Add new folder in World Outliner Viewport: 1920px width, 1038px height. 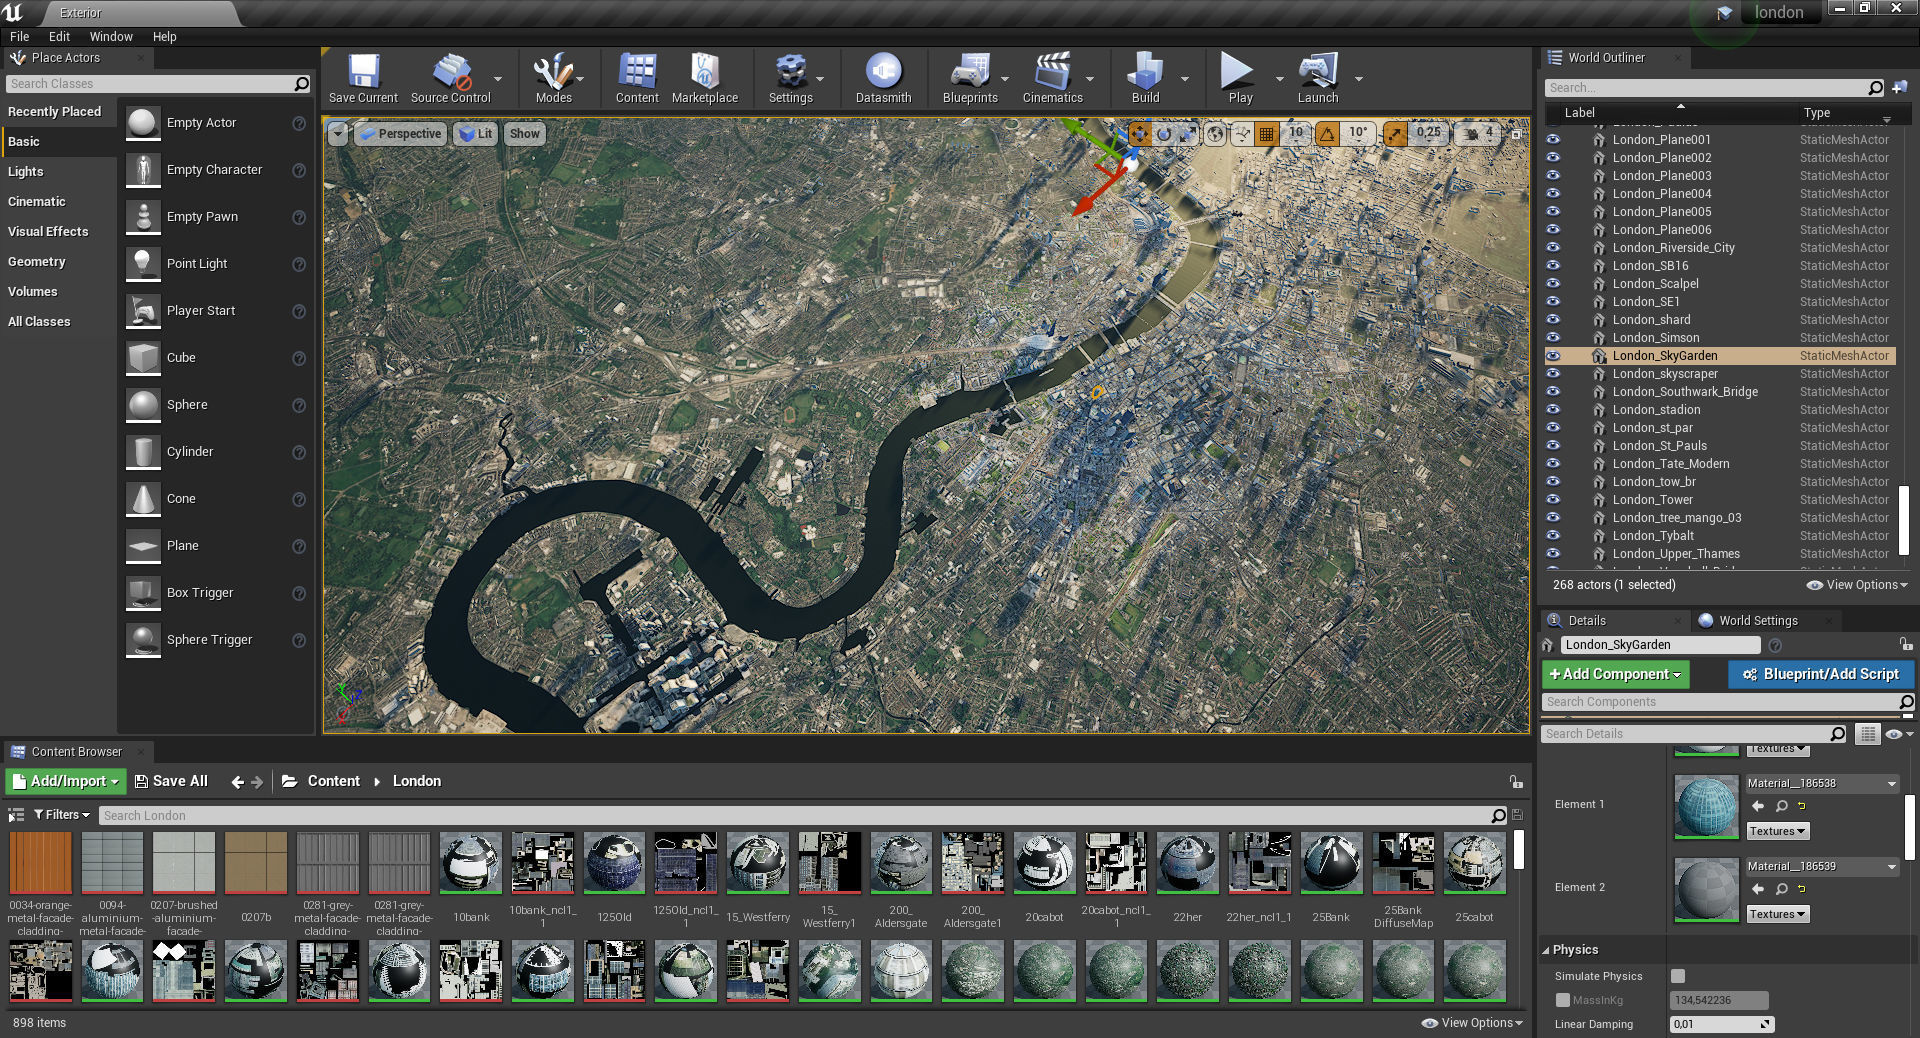[x=1899, y=87]
